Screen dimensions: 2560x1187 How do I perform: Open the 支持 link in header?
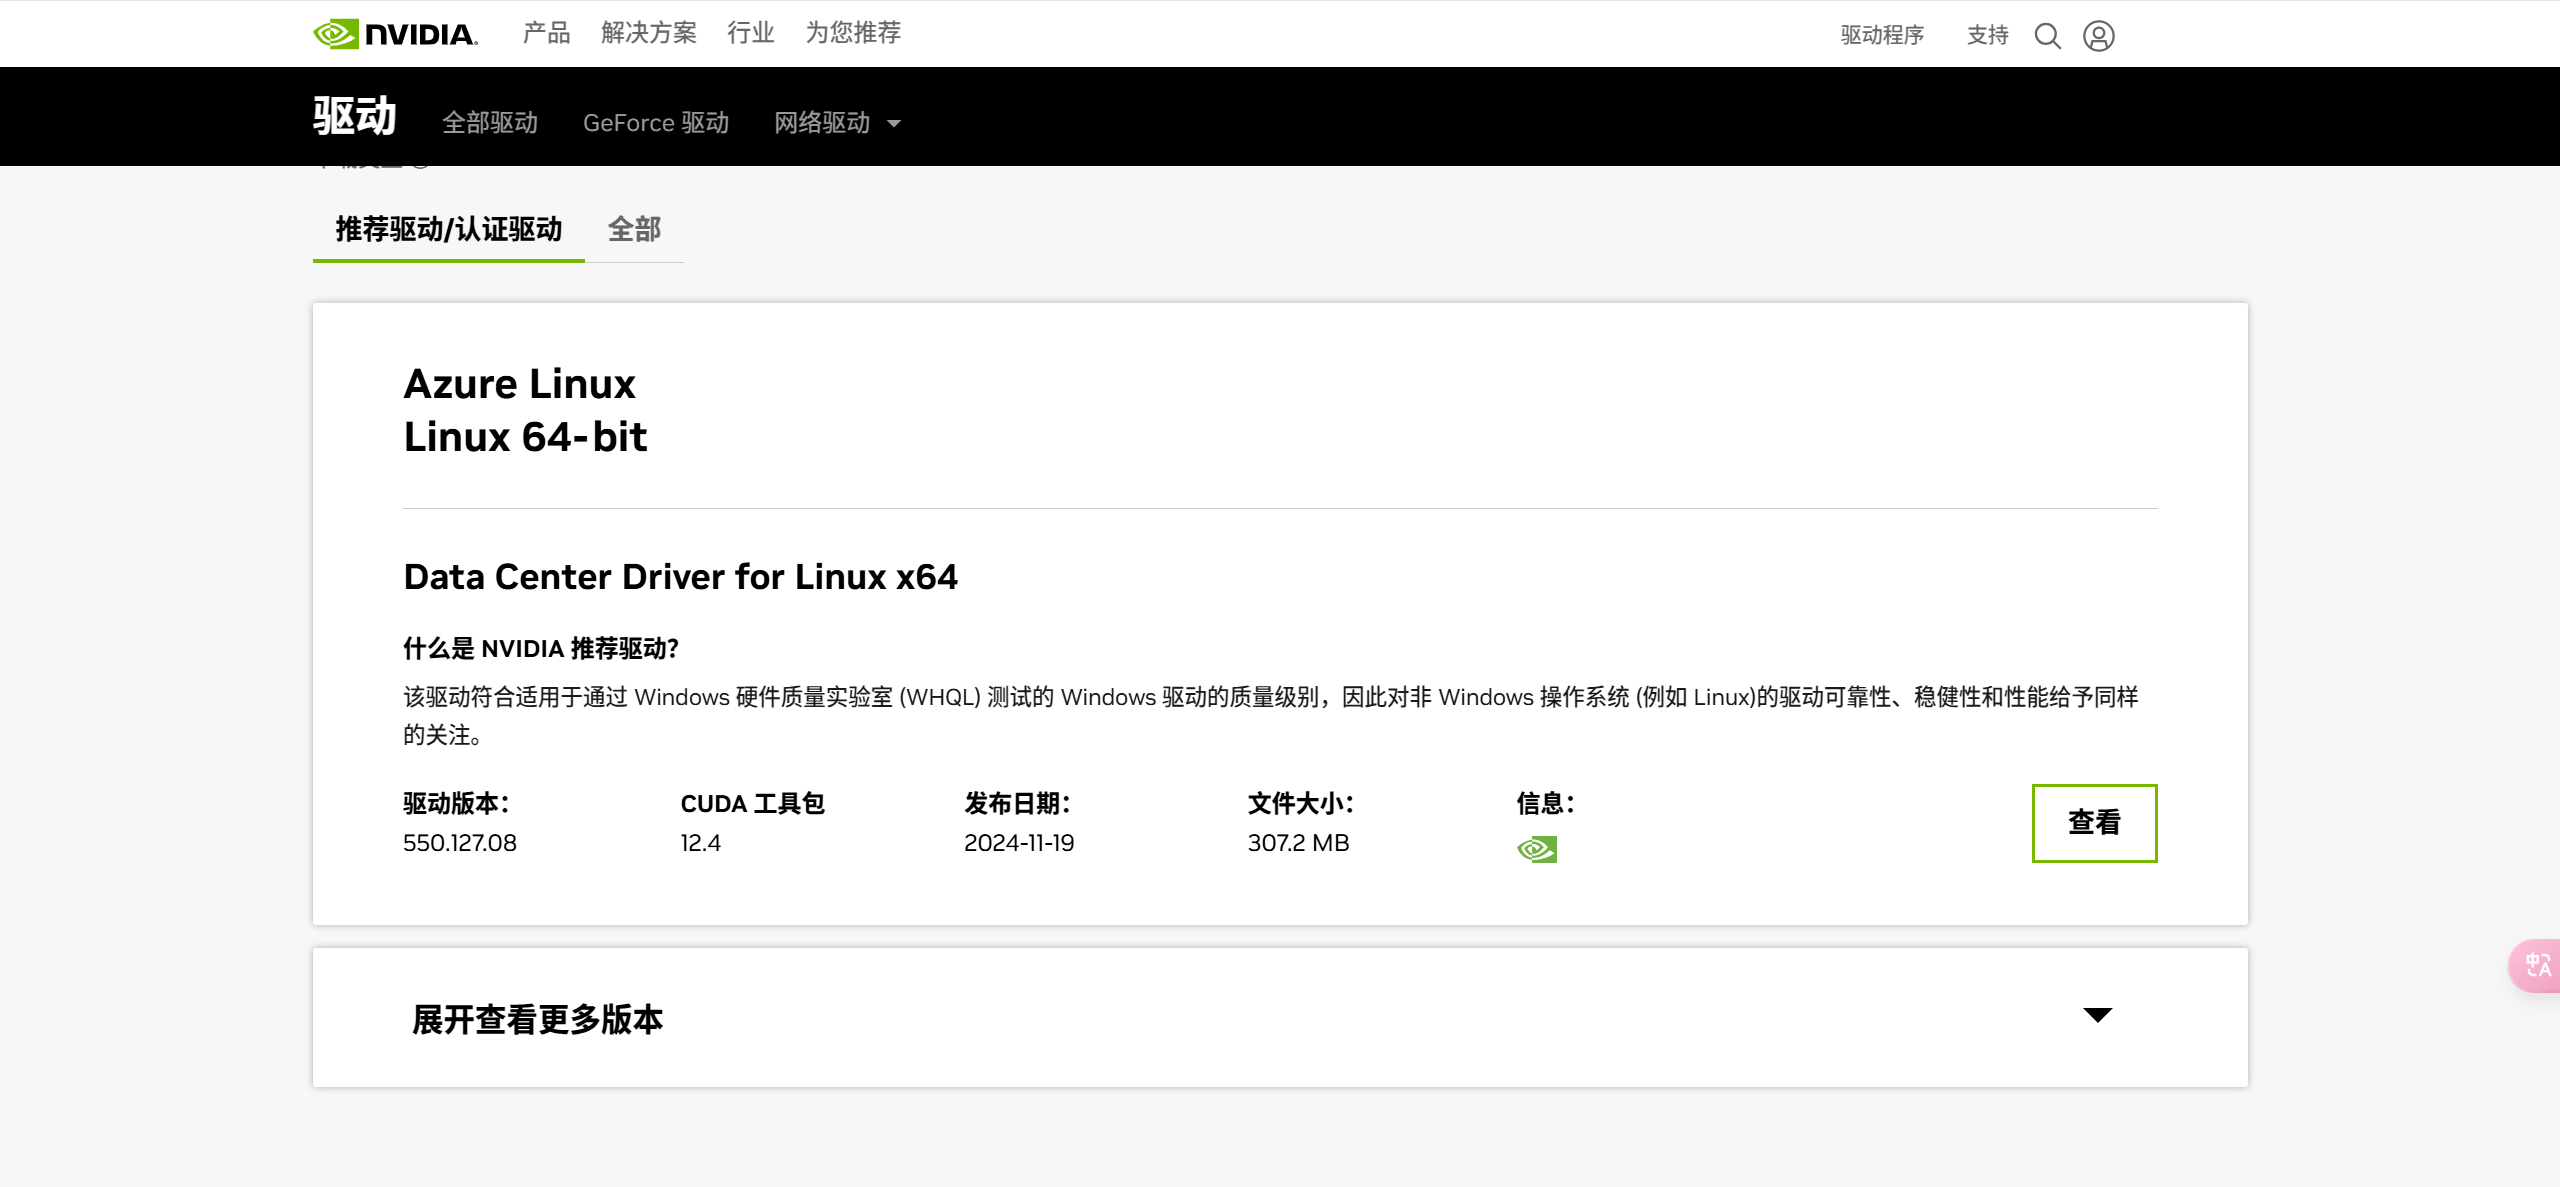pyautogui.click(x=1987, y=35)
